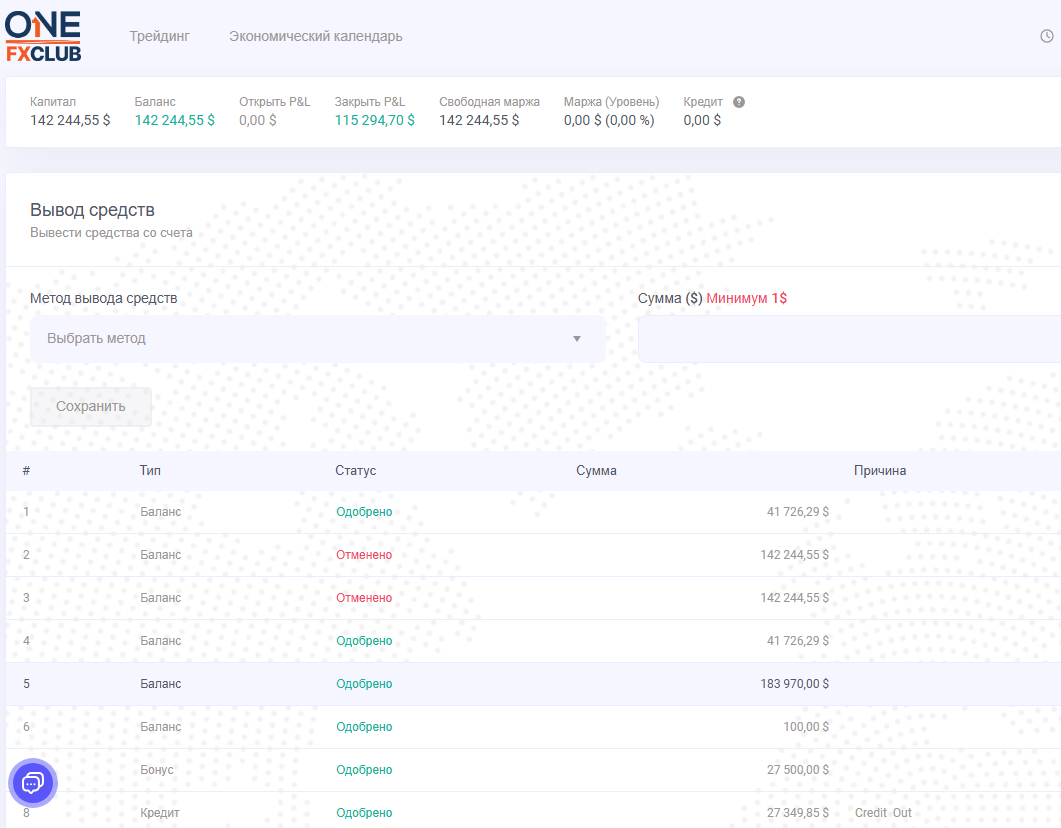Select the Бонус row of 27 500,00 $
The image size is (1061, 828).
(530, 770)
